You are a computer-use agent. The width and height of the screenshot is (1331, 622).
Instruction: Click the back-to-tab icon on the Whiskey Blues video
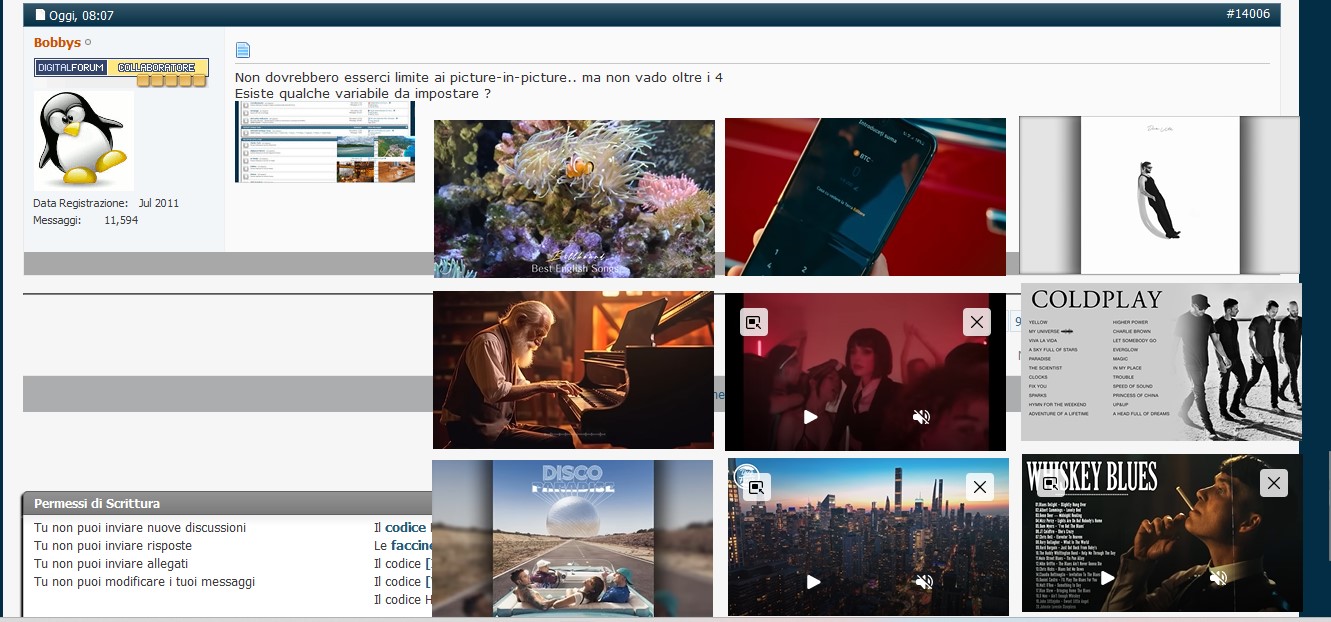pyautogui.click(x=1050, y=484)
